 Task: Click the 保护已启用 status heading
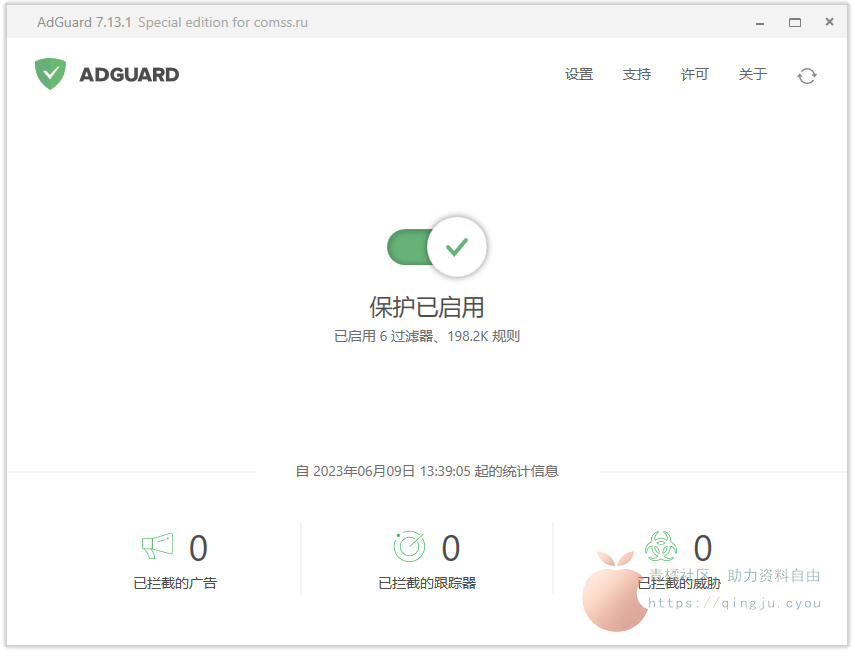pos(427,307)
